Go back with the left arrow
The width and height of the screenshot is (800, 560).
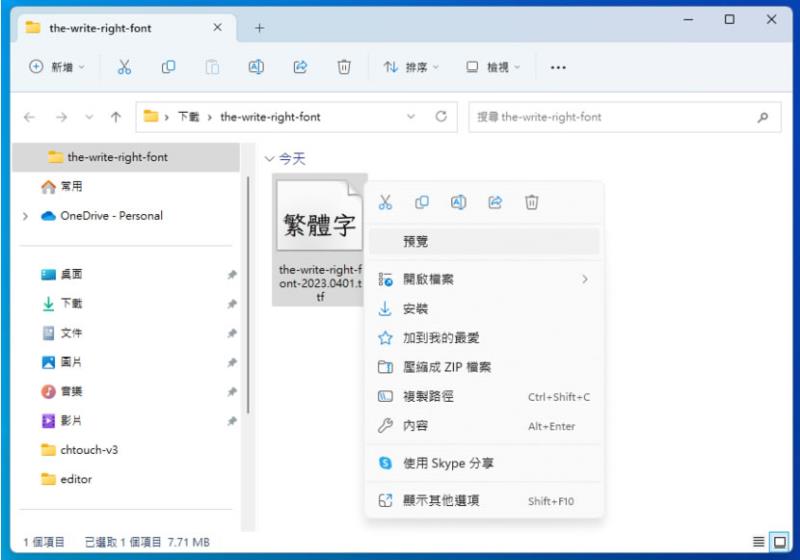click(30, 117)
